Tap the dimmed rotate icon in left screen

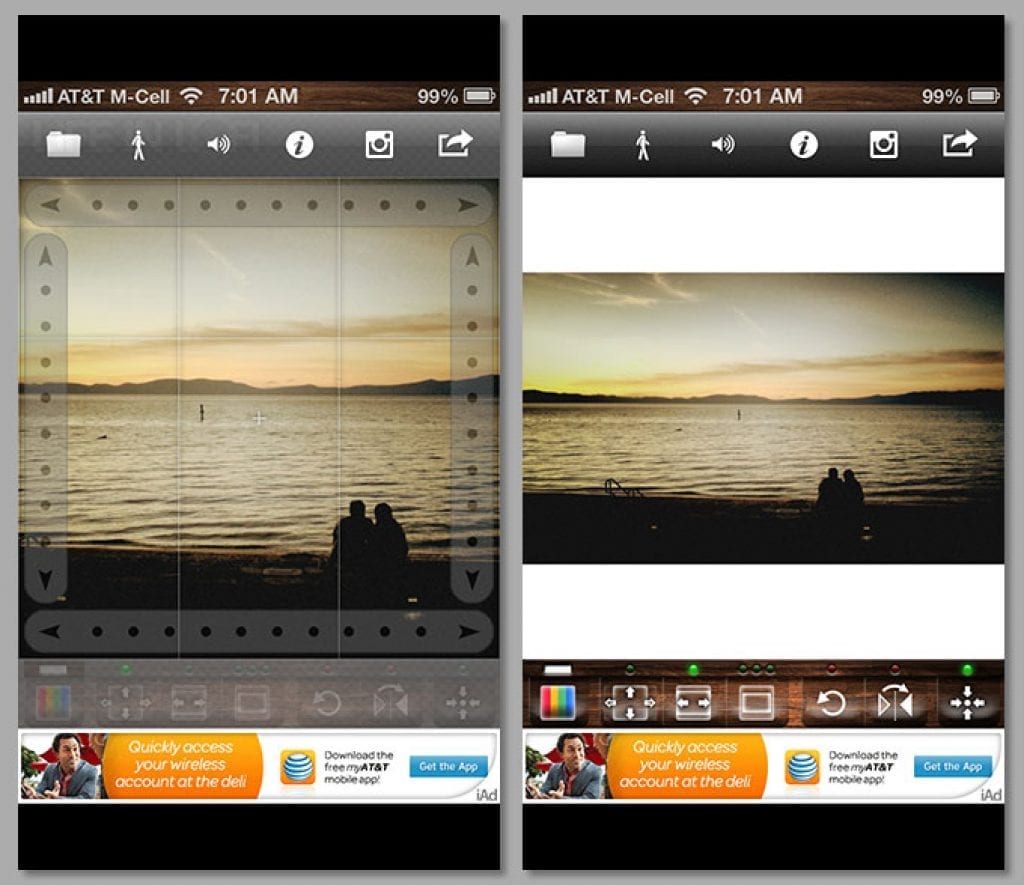pos(327,703)
